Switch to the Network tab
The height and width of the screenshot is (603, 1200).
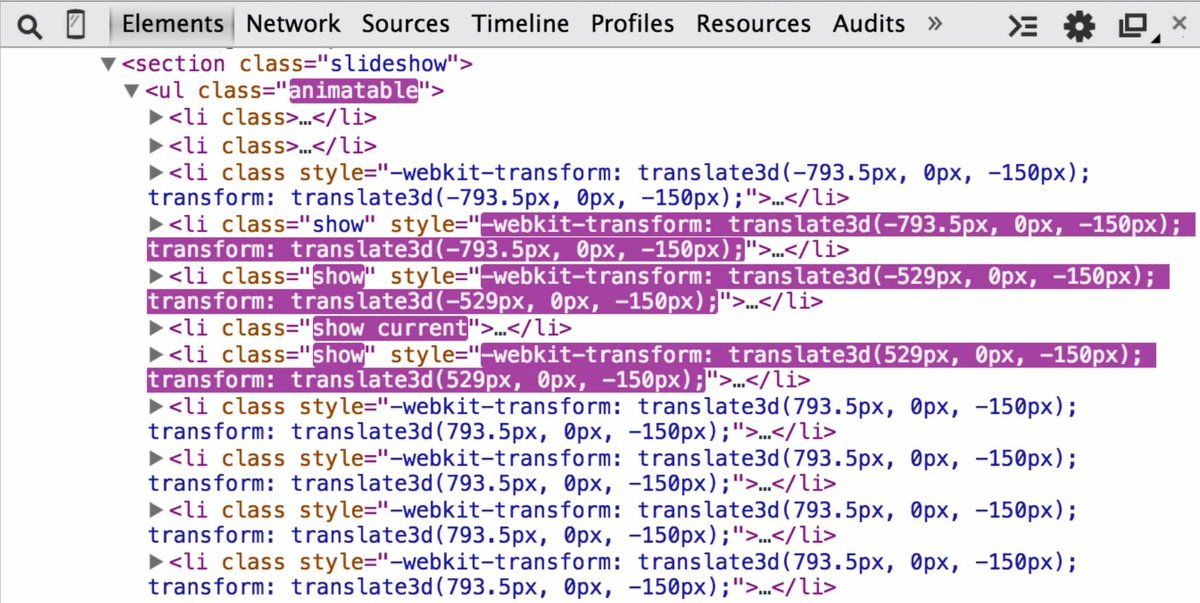293,23
